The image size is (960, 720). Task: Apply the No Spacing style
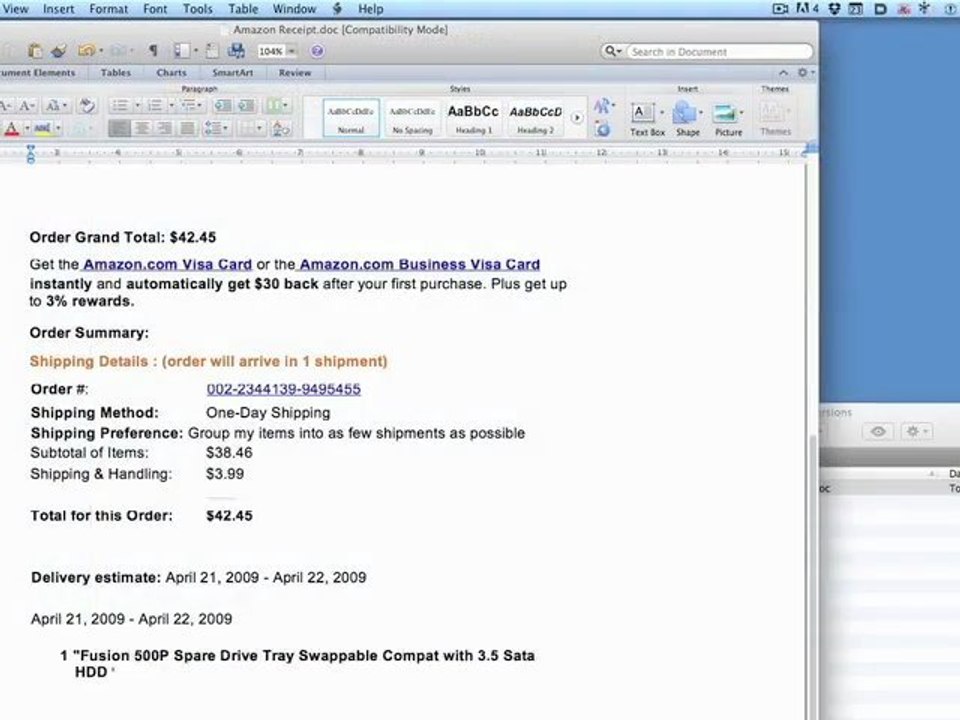[412, 118]
